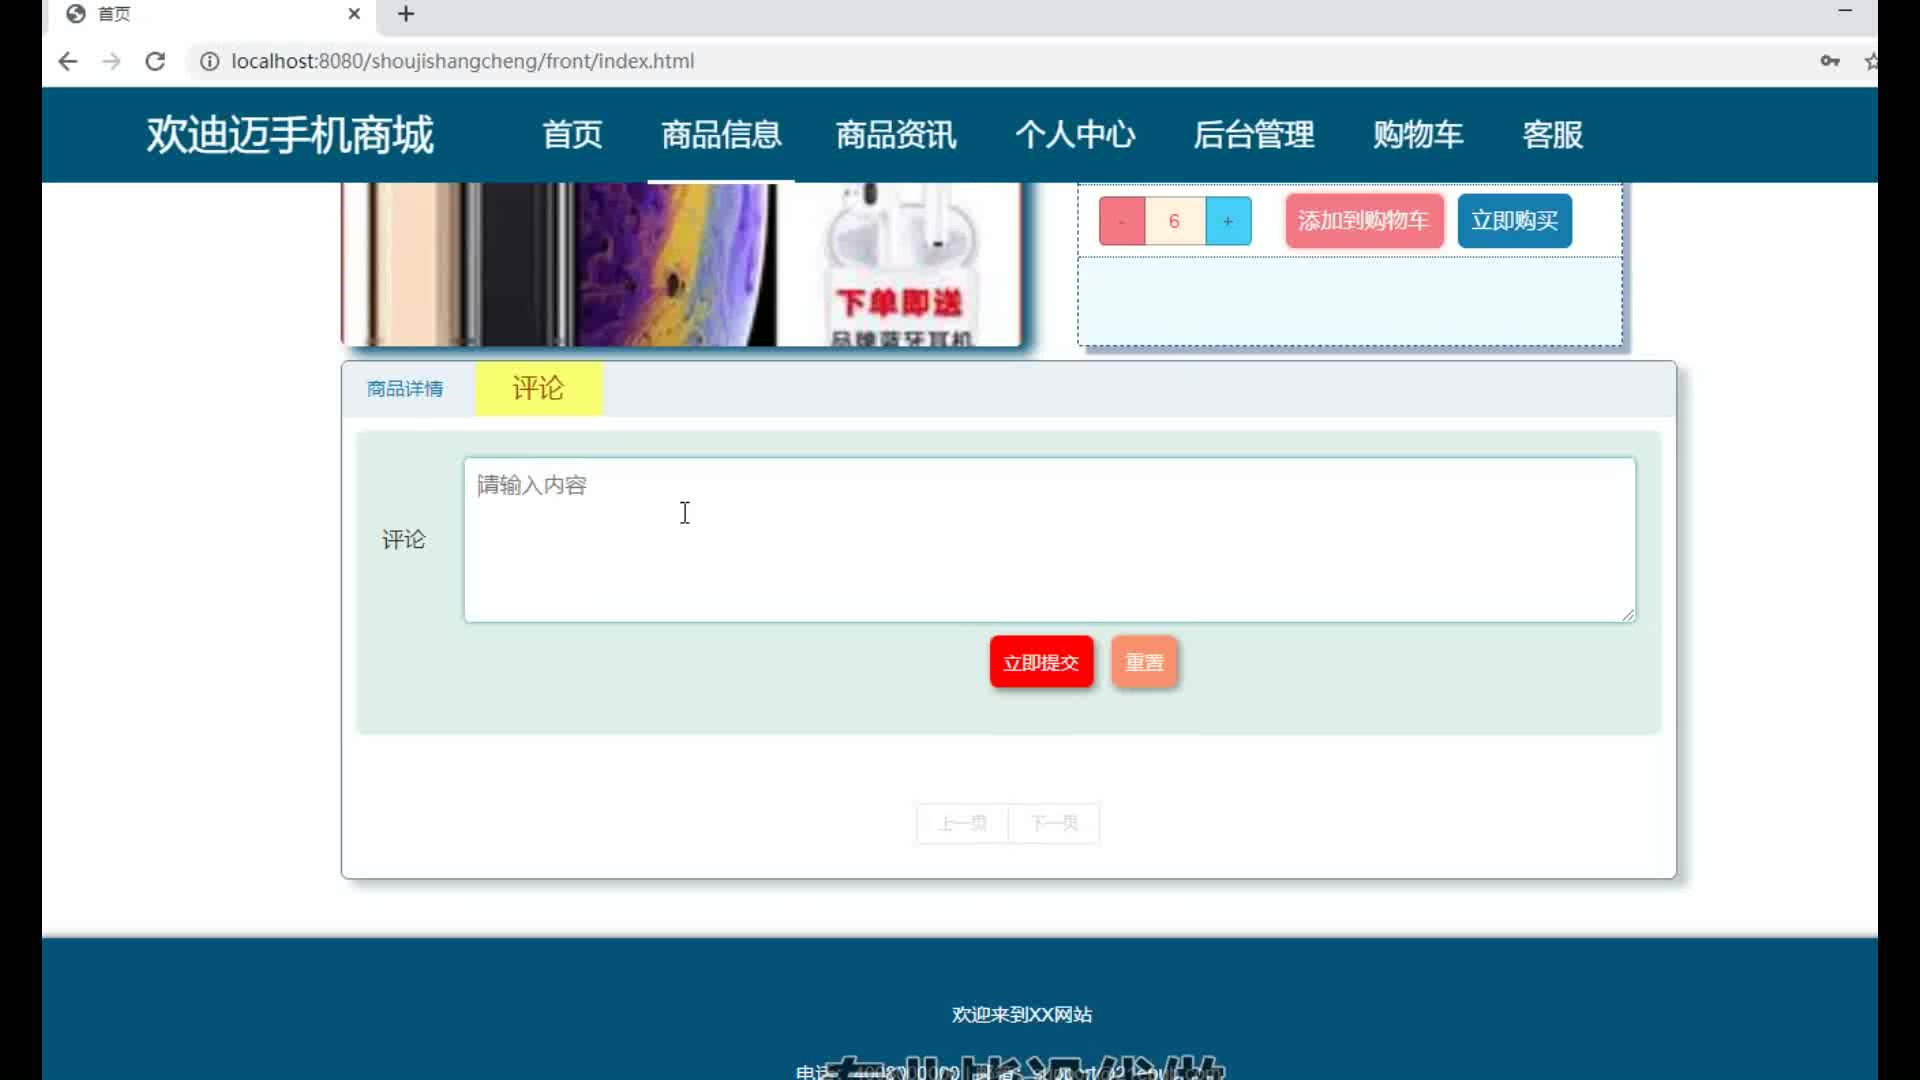
Task: Increase quantity with plus button
Action: [1228, 221]
